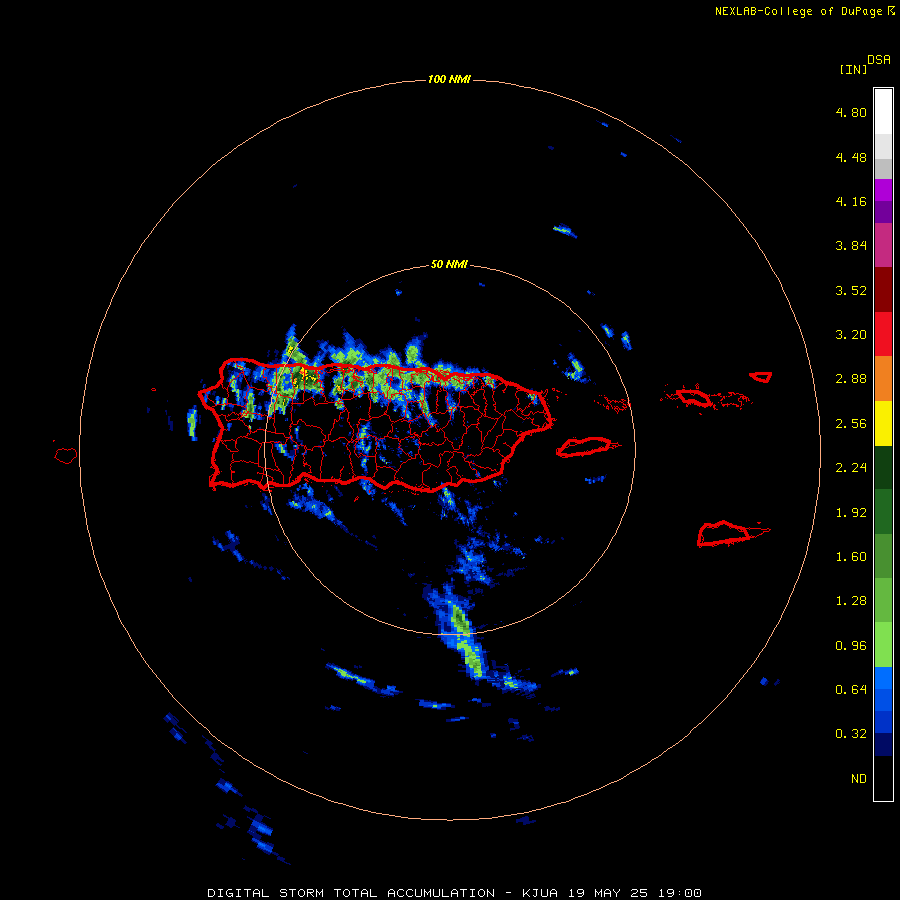Screen dimensions: 900x900
Task: Click the DSA product label above legend
Action: (x=879, y=59)
